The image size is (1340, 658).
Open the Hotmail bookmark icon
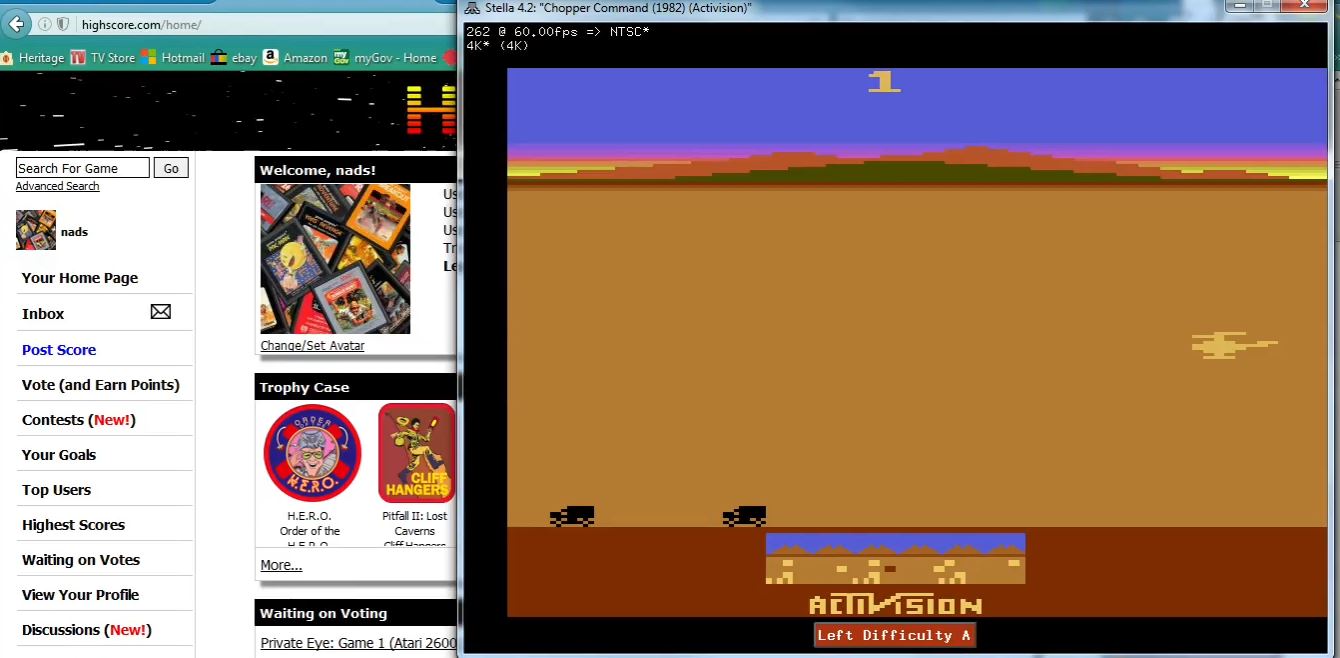(x=149, y=57)
